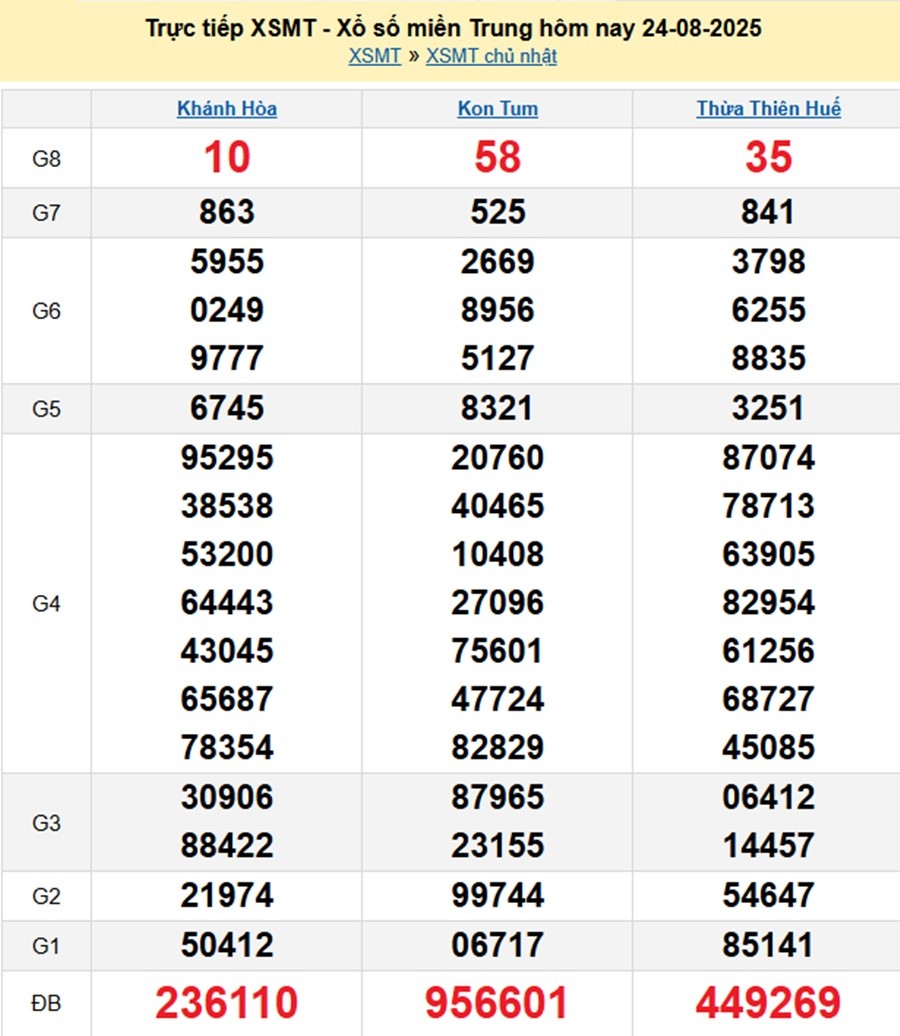
Task: Select Khánh Hòa G2 result 21974
Action: 227,896
